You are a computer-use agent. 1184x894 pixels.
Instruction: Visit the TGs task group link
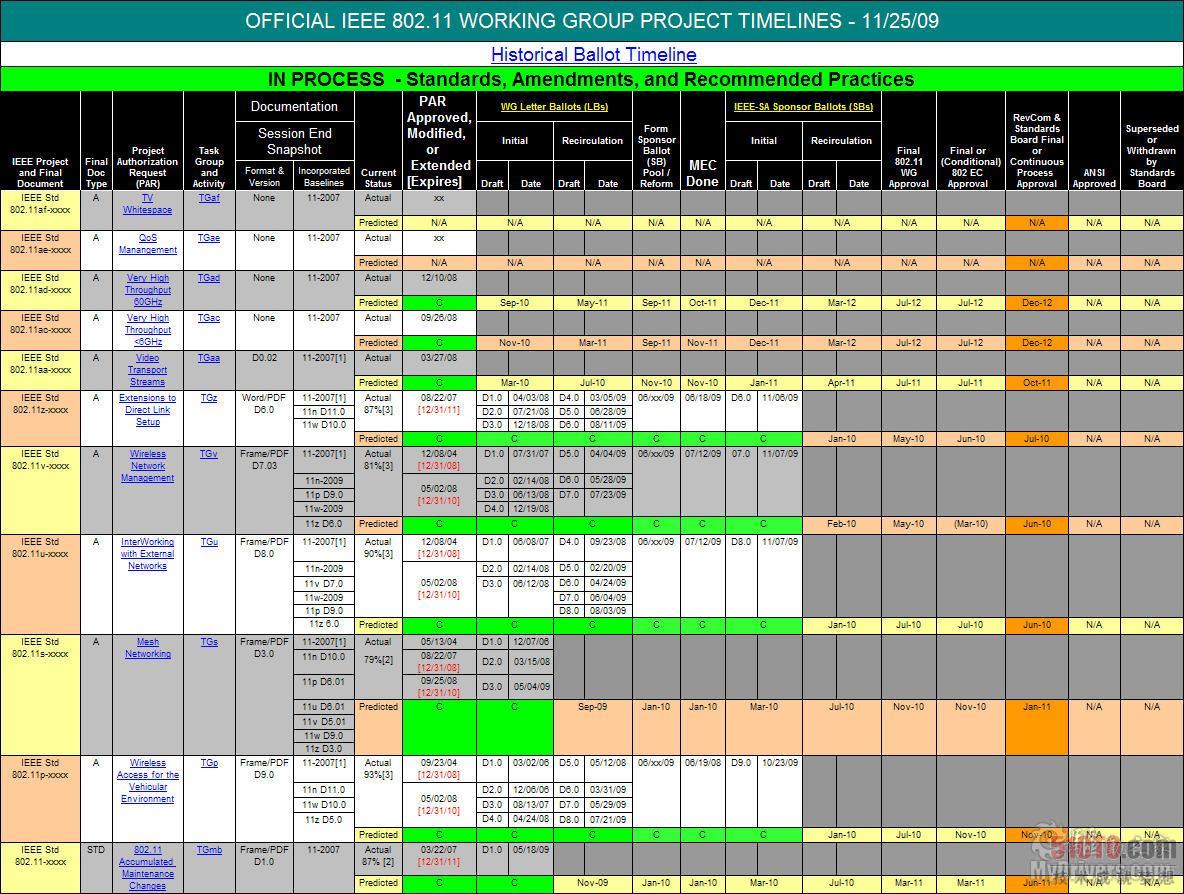[209, 642]
